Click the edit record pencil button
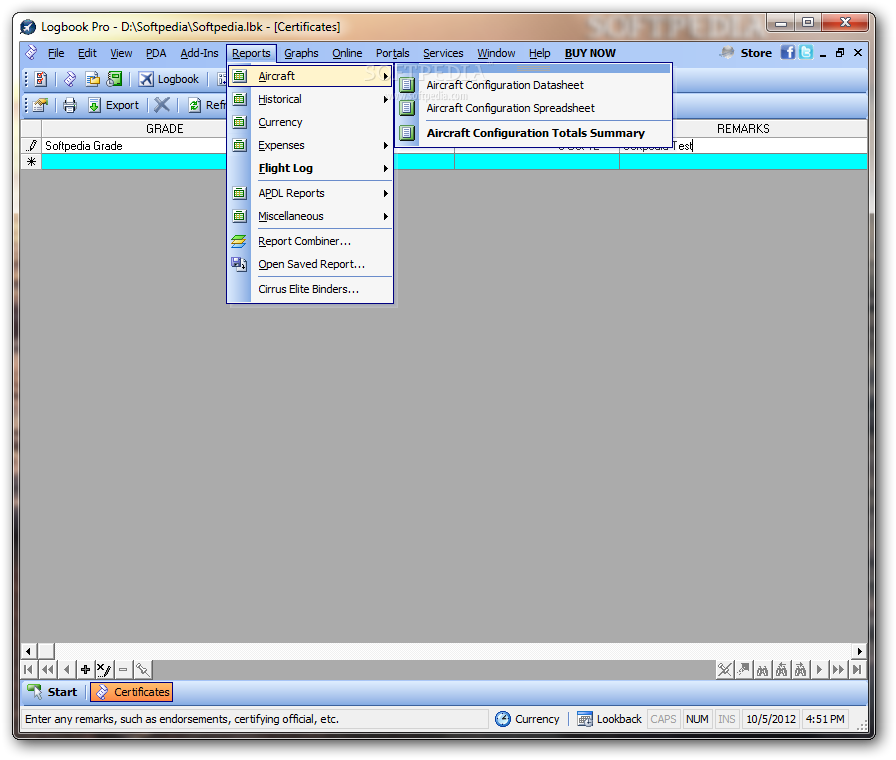Image resolution: width=896 pixels, height=760 pixels. [104, 669]
